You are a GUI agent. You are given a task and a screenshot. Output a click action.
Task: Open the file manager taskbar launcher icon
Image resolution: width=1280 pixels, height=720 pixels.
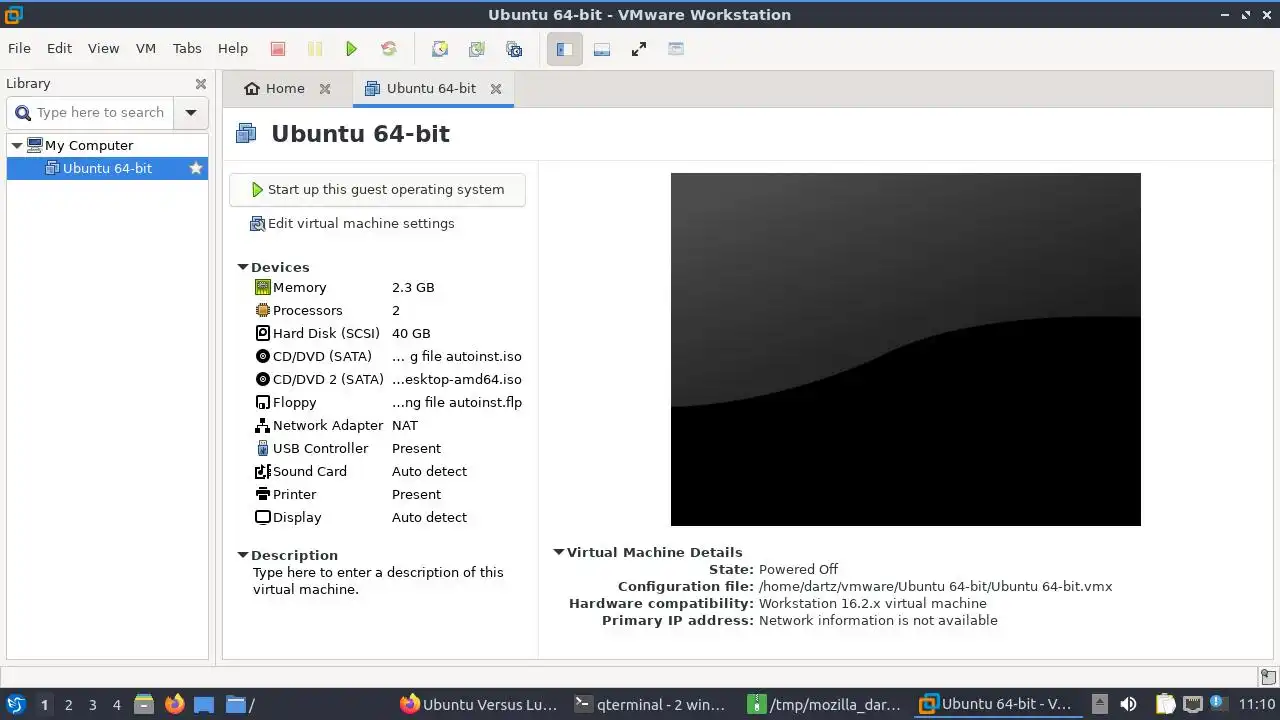(x=144, y=704)
